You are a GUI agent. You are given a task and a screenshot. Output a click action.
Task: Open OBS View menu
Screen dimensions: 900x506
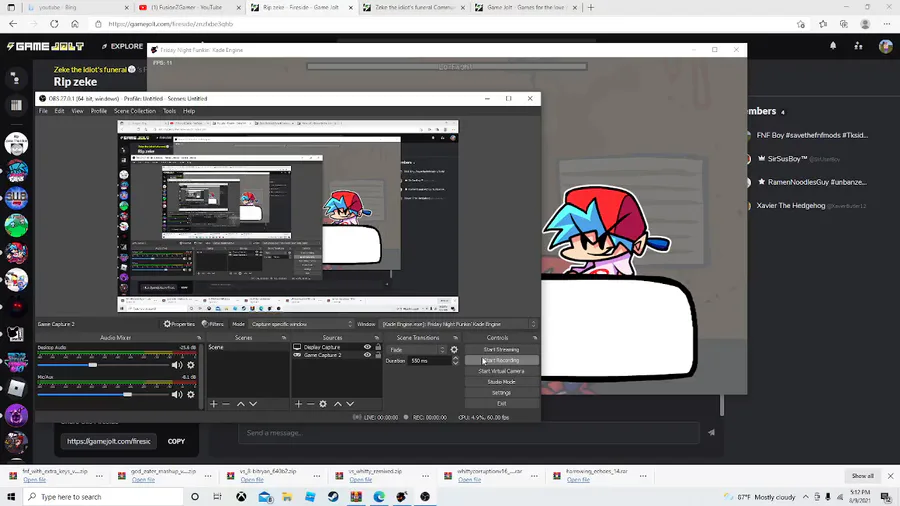click(x=77, y=111)
